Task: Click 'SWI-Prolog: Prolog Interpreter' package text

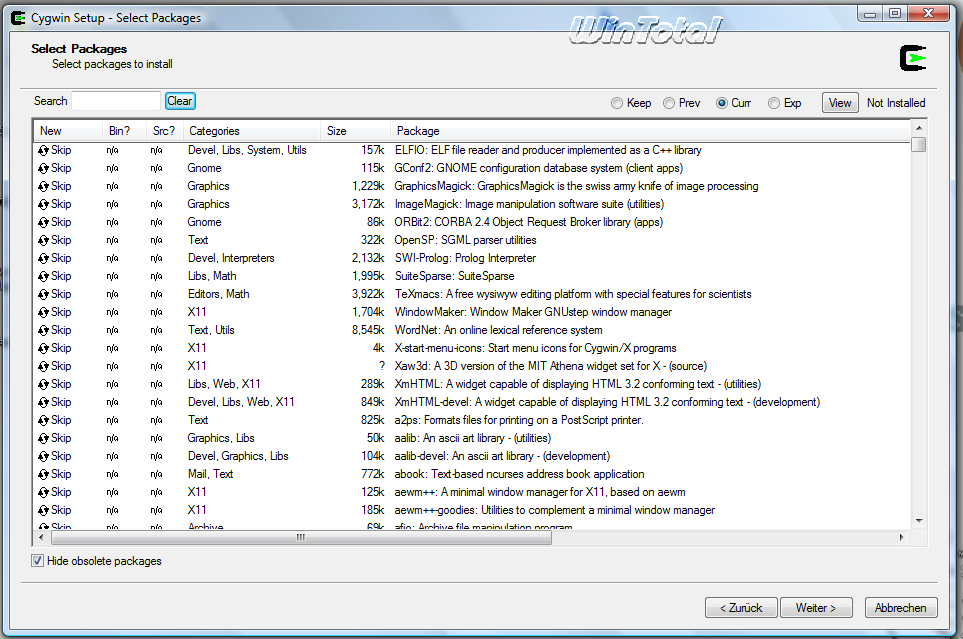Action: tap(465, 259)
